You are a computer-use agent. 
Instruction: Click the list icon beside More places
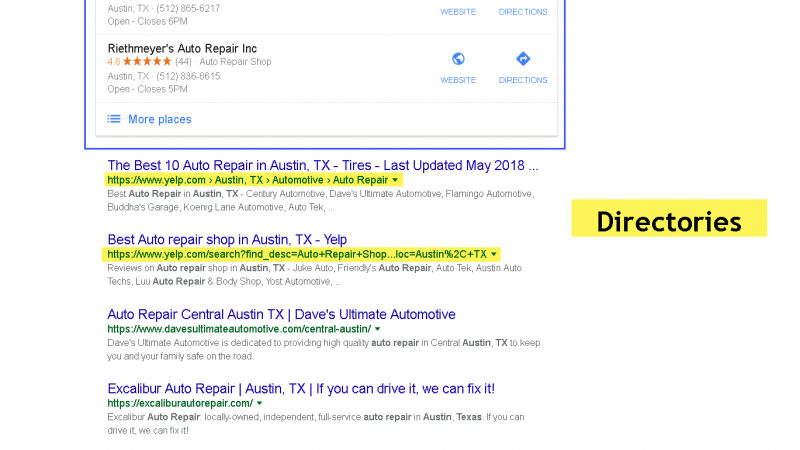[x=114, y=119]
